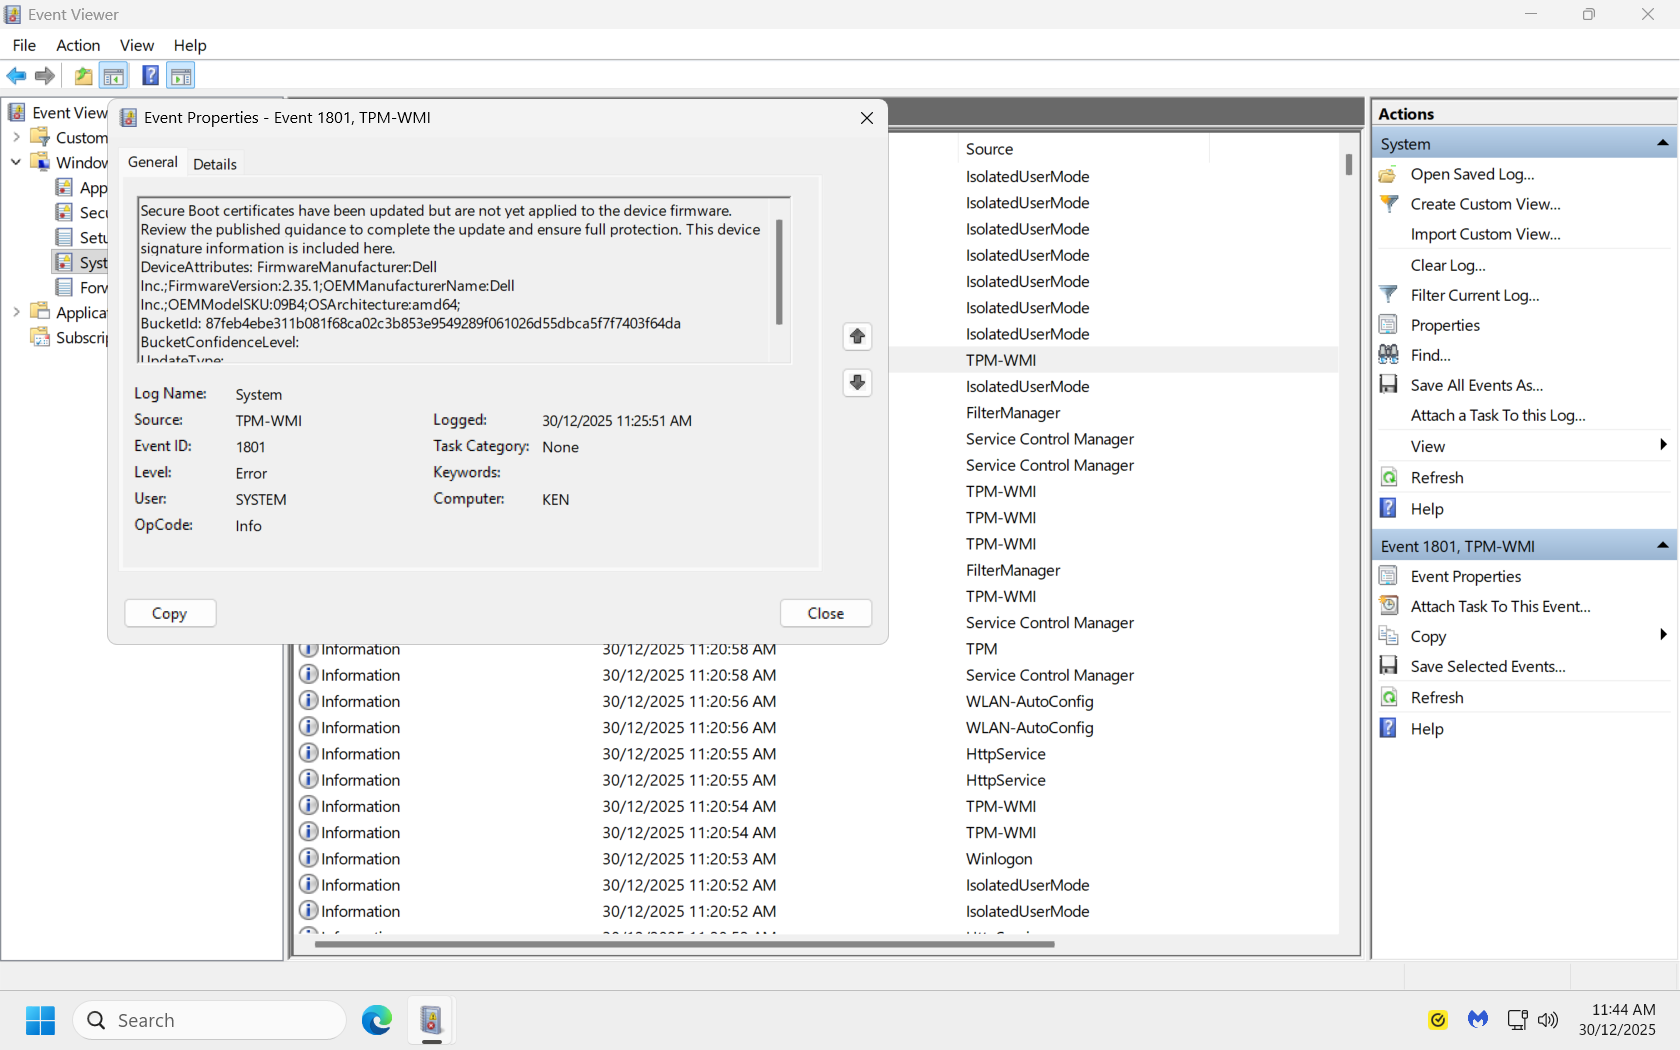Click the down arrow to show next event

pyautogui.click(x=857, y=383)
